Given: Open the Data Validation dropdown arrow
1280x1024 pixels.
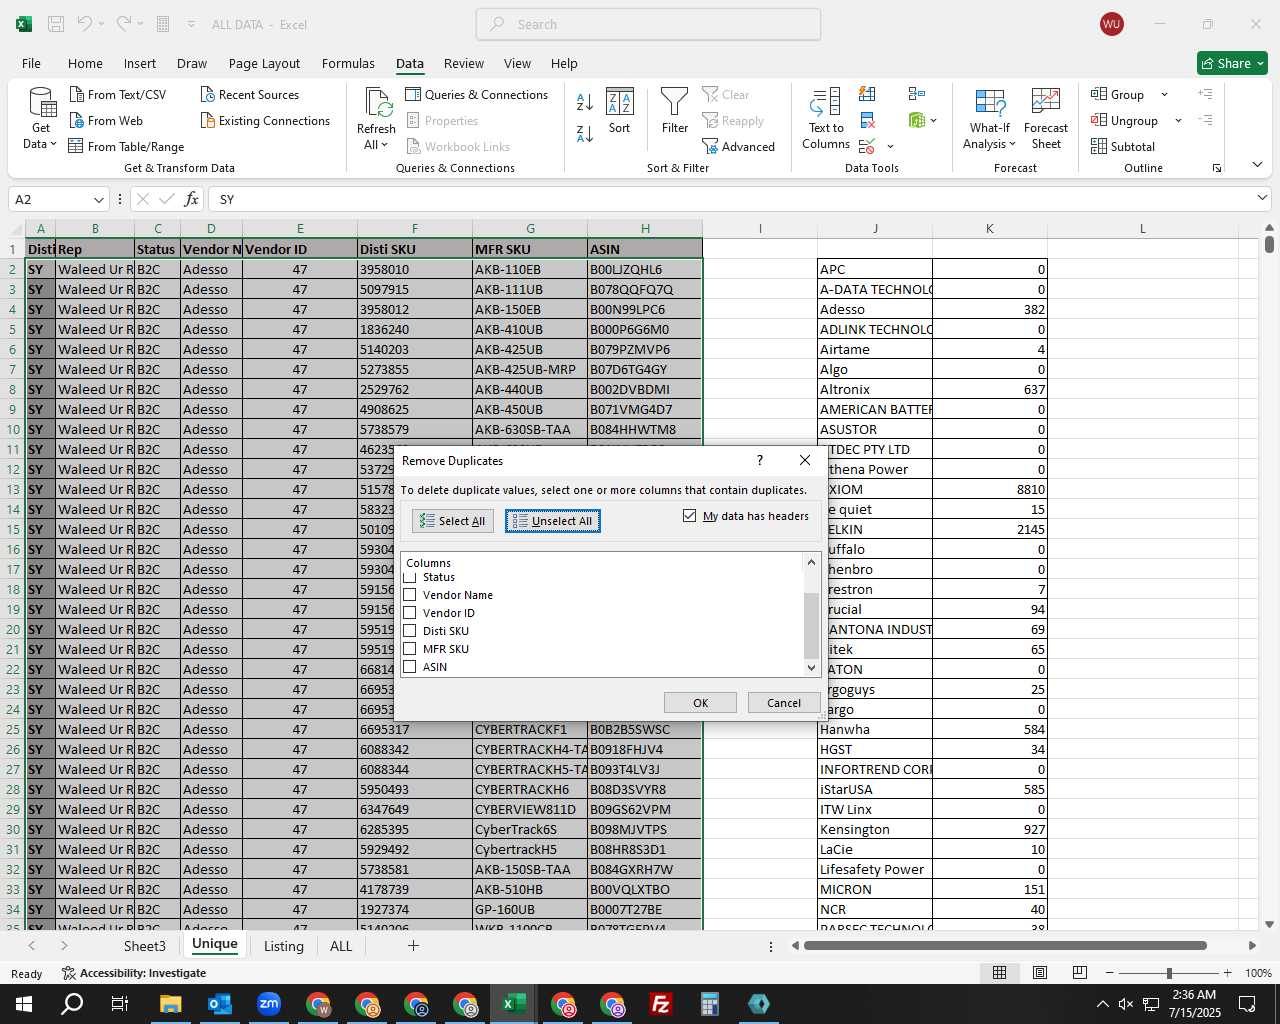Looking at the screenshot, I should (x=890, y=146).
